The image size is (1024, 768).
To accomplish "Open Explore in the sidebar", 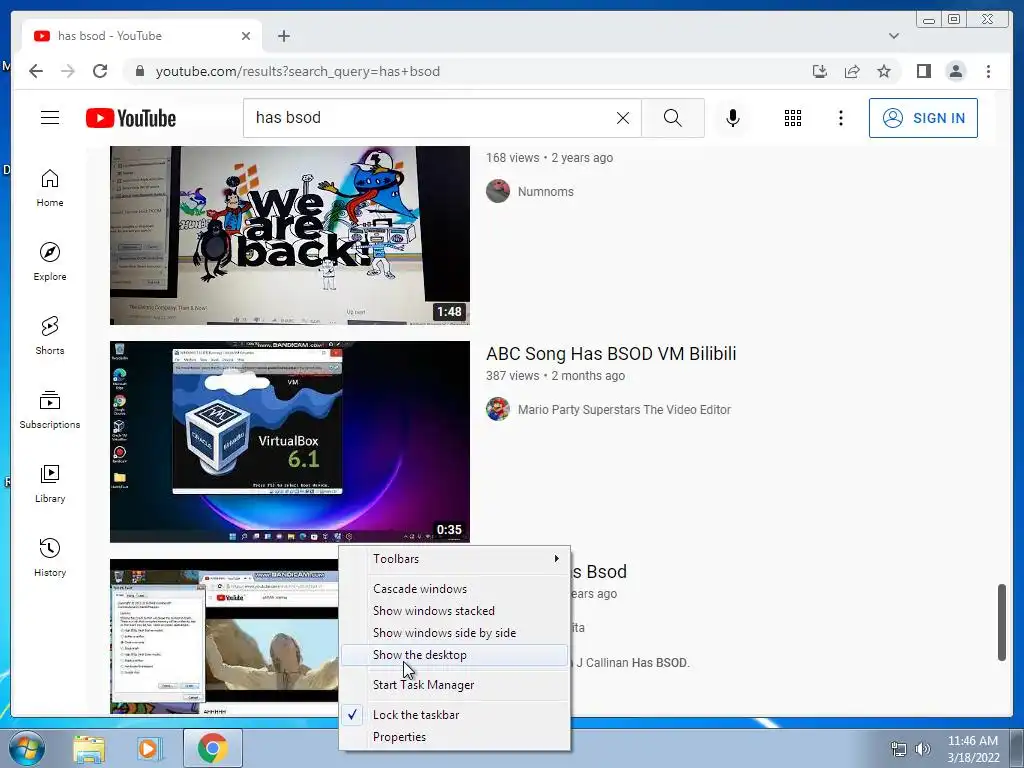I will (x=50, y=262).
